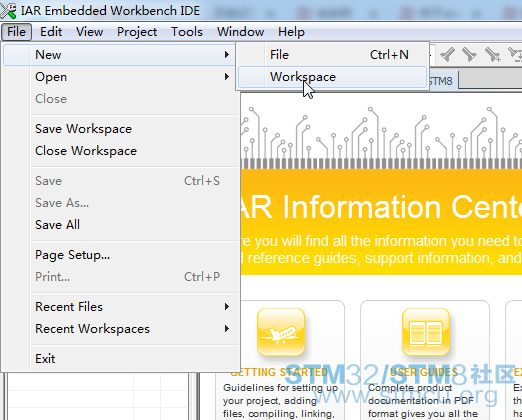522x420 pixels.
Task: Click the Find Previous flashlight toolbar icon
Action: pyautogui.click(x=447, y=54)
